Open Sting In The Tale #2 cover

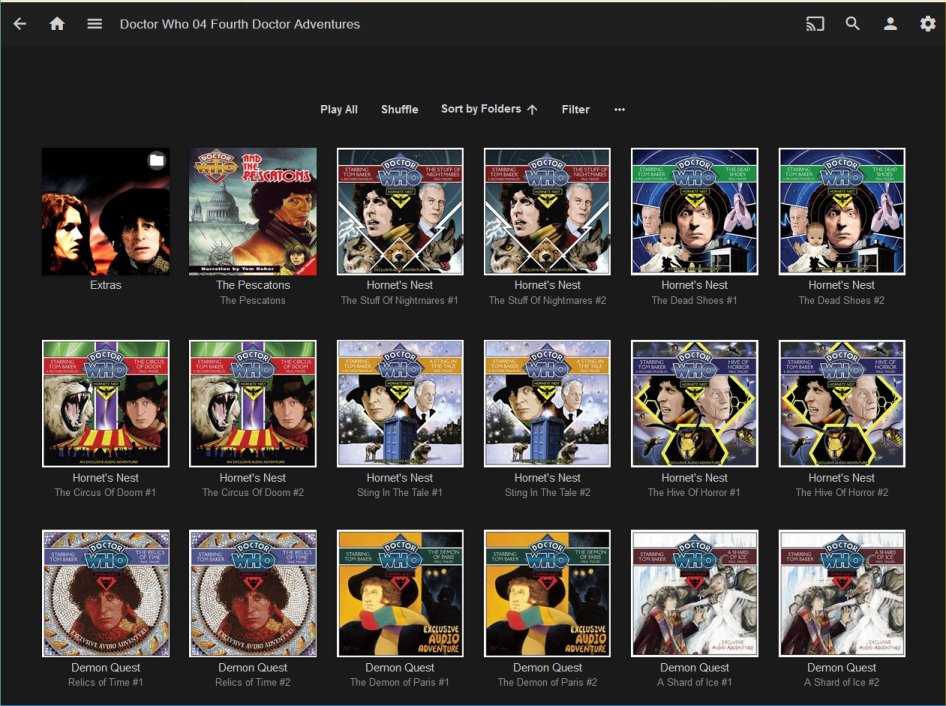tap(547, 404)
